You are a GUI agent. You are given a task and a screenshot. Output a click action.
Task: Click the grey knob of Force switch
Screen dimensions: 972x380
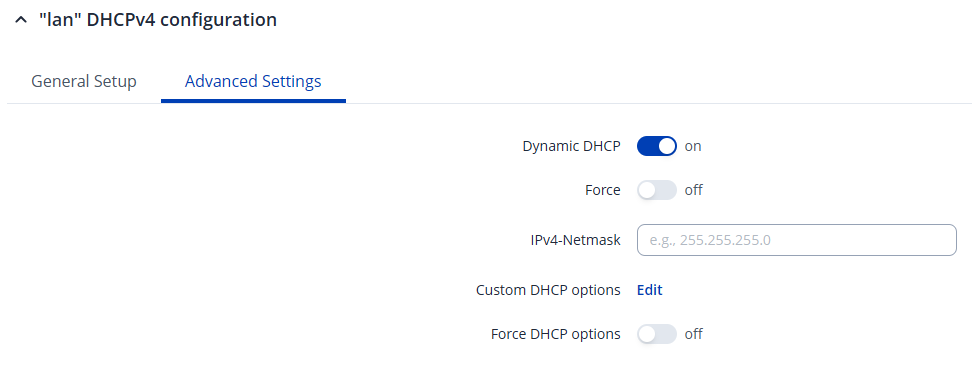(647, 190)
